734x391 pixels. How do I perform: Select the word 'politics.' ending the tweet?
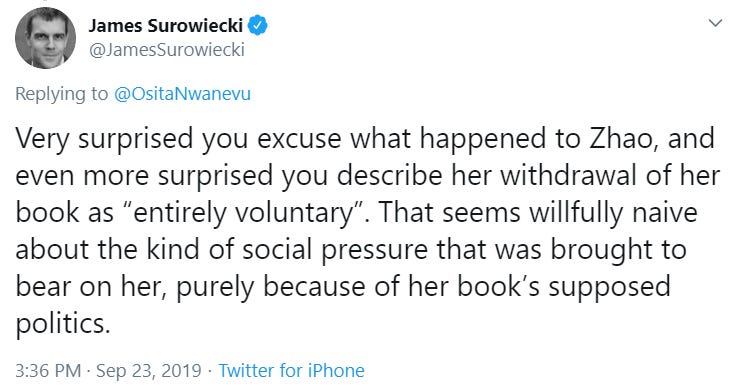click(63, 324)
